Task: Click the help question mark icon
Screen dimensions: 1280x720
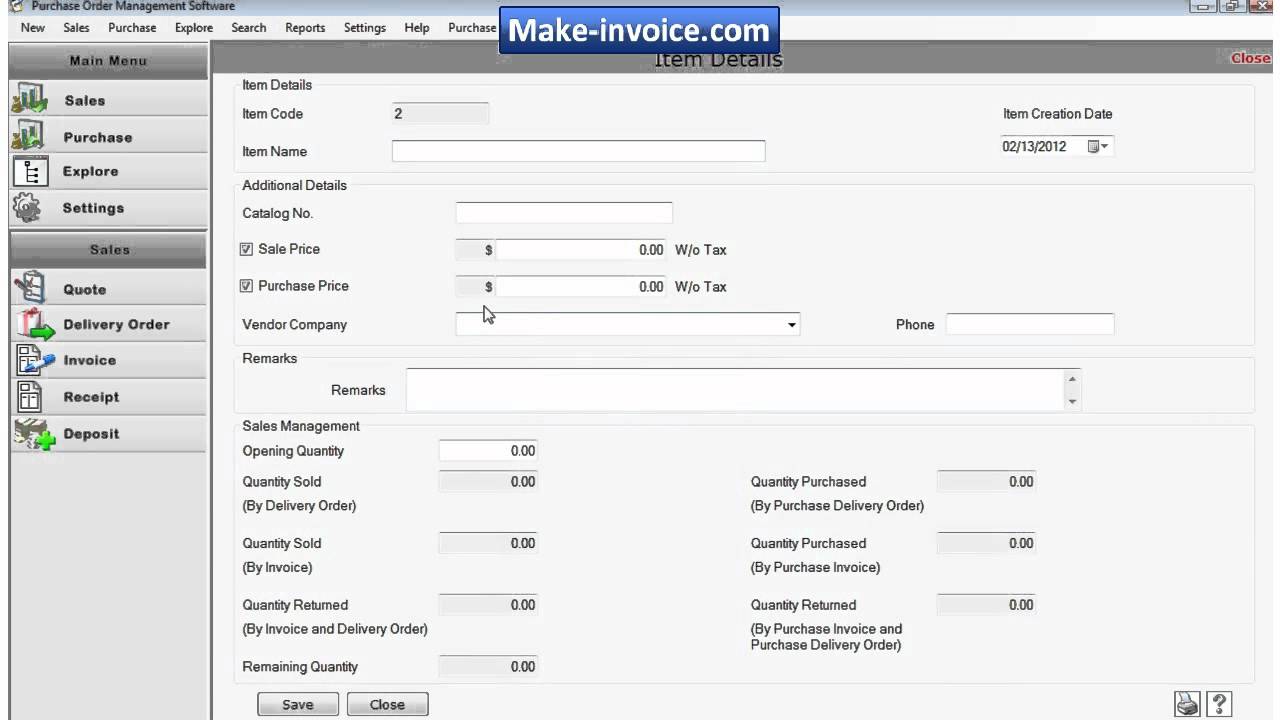Action: pos(1219,704)
